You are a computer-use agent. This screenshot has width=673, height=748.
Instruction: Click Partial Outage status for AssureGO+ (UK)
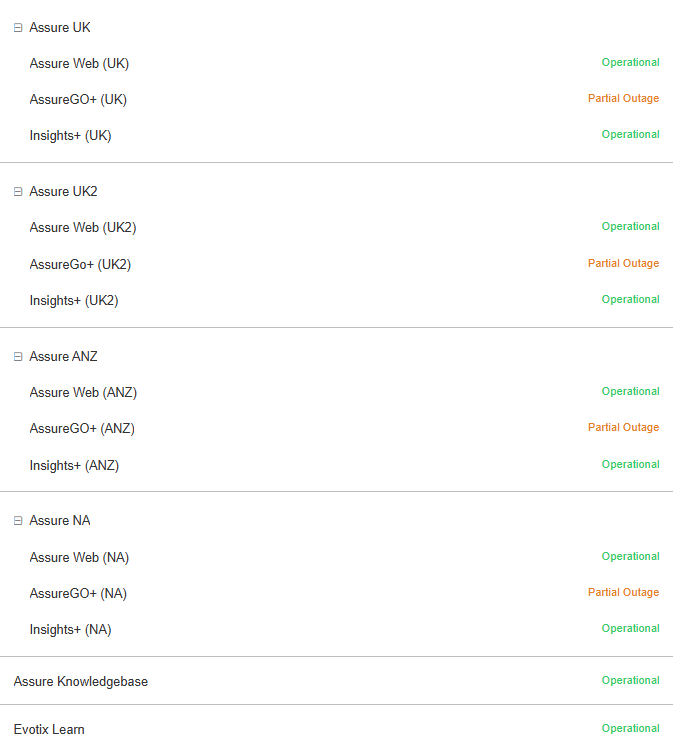tap(623, 98)
